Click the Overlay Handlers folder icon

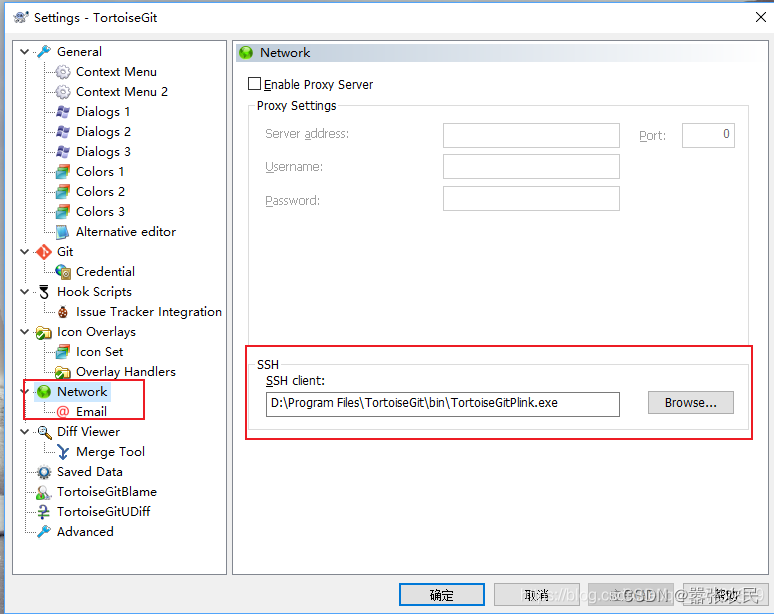(63, 372)
